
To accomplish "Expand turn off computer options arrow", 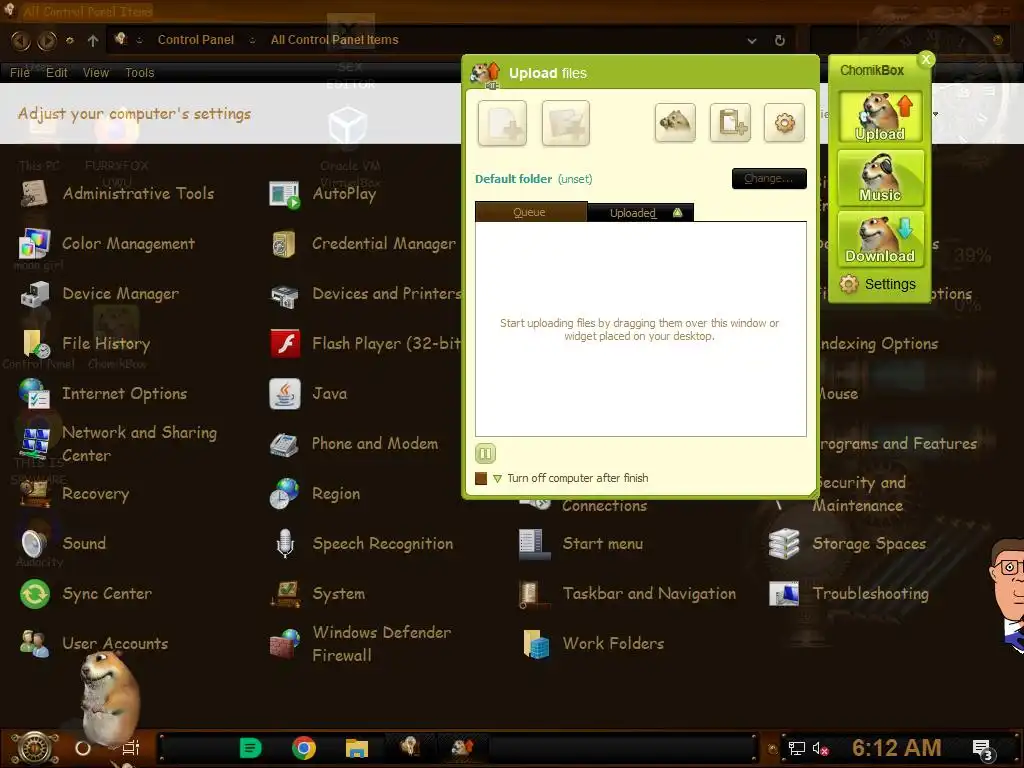I will (498, 479).
